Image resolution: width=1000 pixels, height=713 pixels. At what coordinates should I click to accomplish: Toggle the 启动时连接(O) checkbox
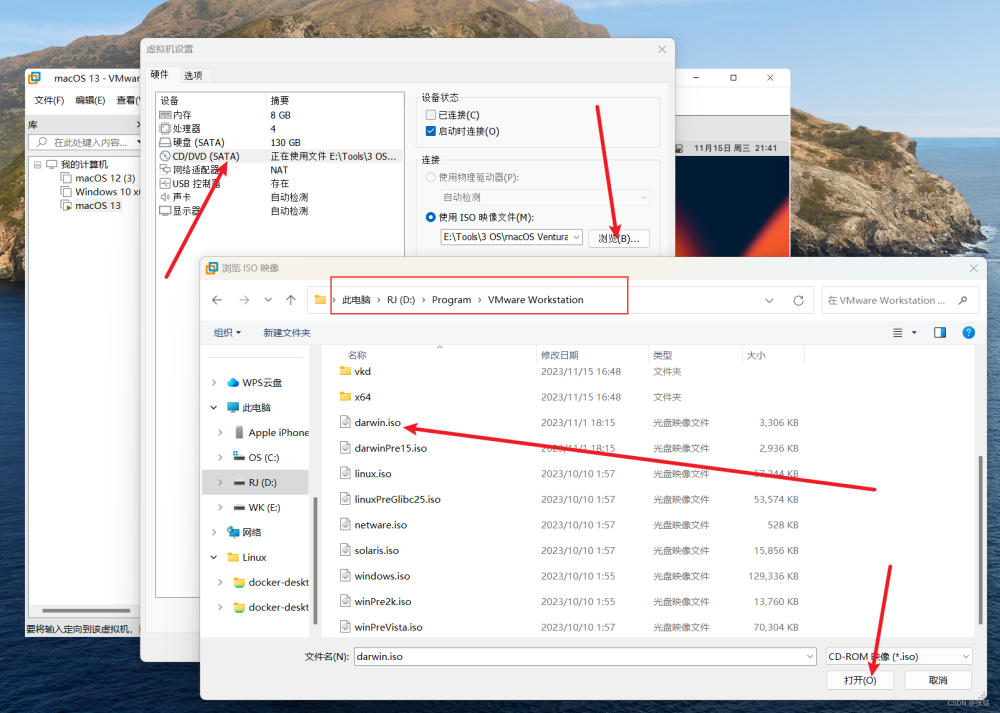click(430, 131)
